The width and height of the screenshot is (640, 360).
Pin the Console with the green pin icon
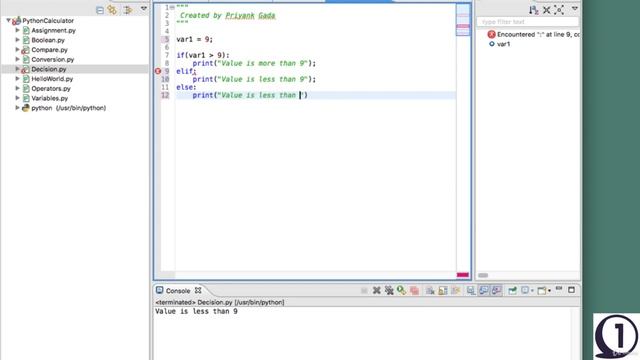pyautogui.click(x=512, y=290)
